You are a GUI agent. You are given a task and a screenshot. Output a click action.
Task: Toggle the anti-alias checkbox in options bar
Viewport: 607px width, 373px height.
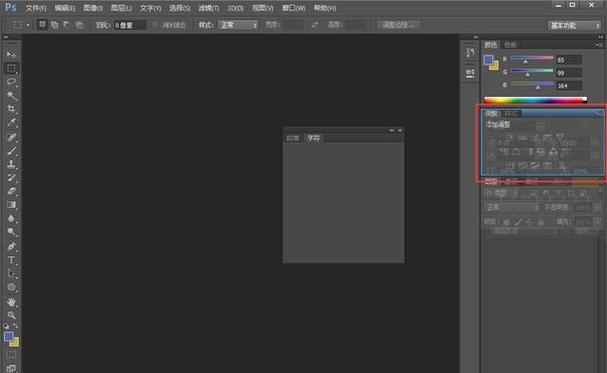155,25
